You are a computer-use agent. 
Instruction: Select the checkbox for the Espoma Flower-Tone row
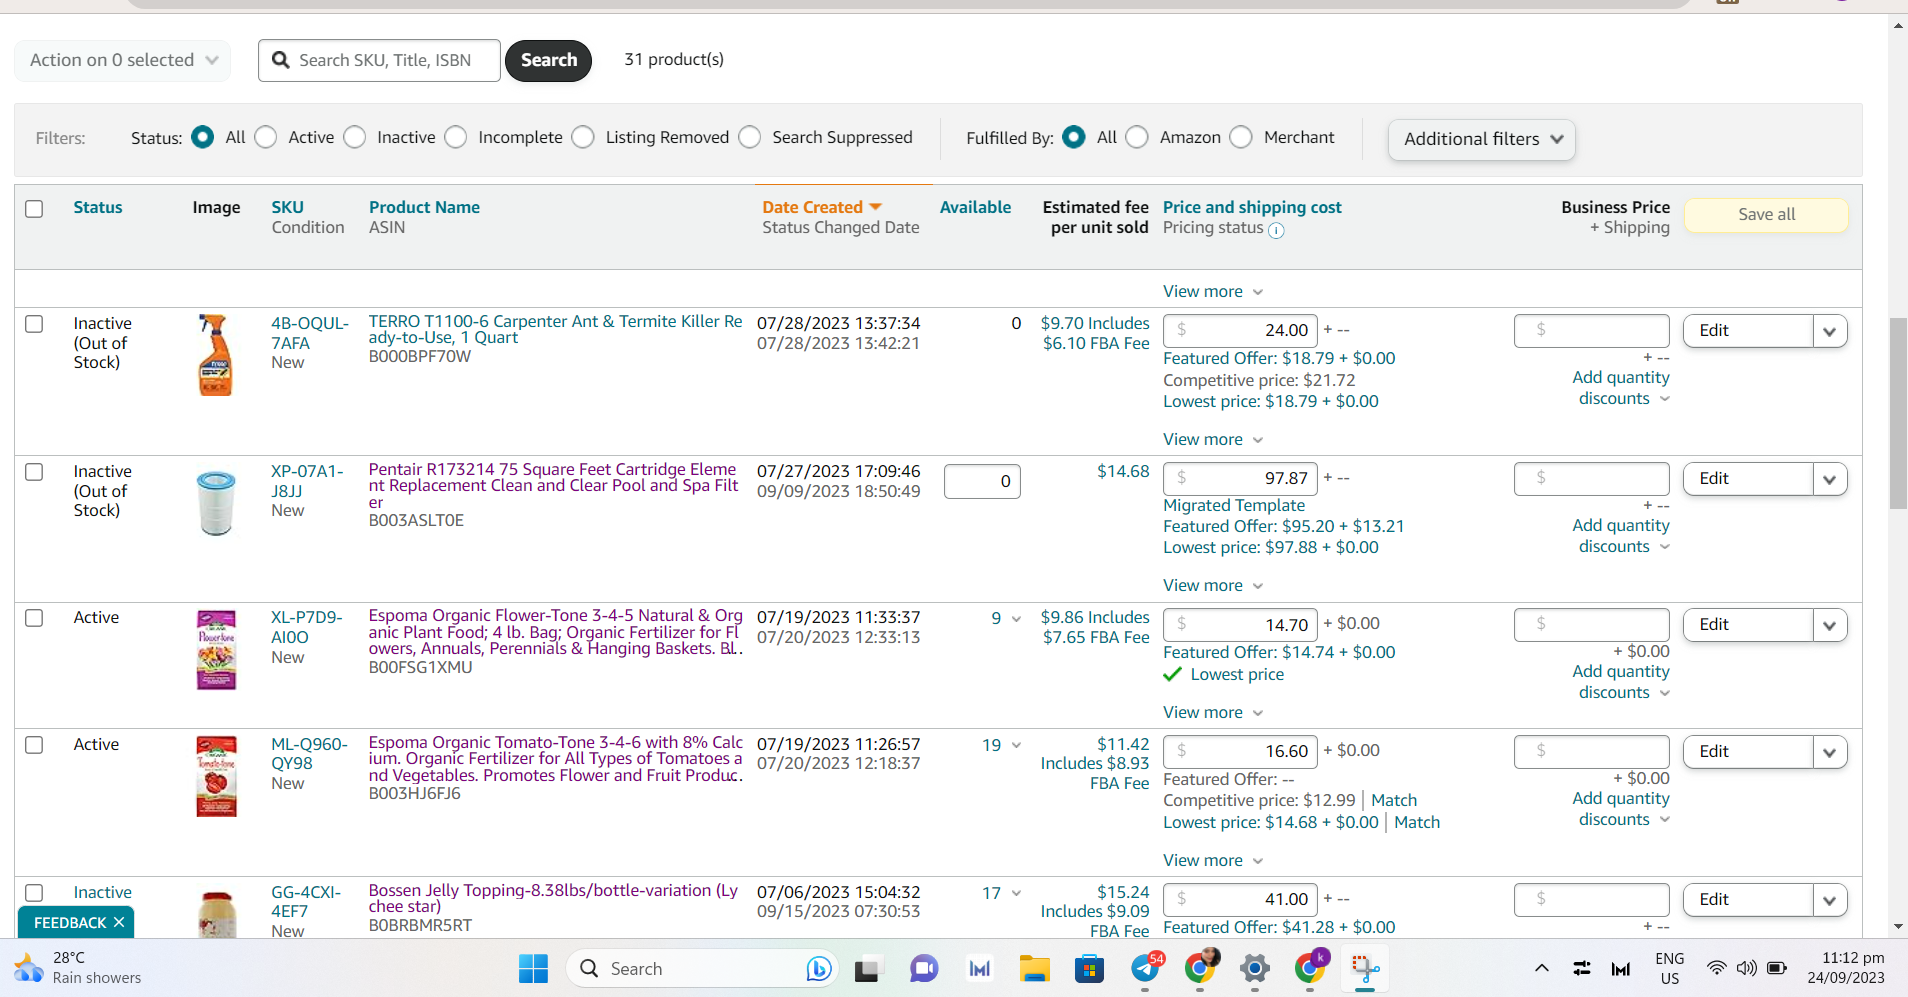(34, 618)
